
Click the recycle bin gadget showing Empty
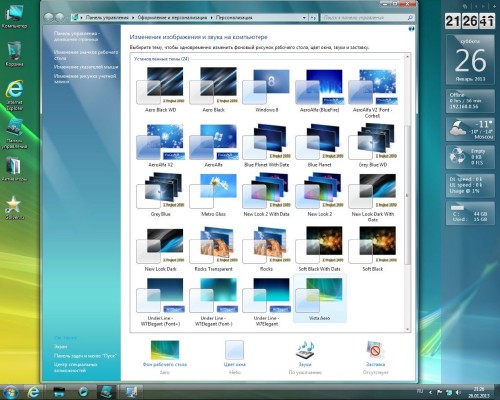pos(470,157)
